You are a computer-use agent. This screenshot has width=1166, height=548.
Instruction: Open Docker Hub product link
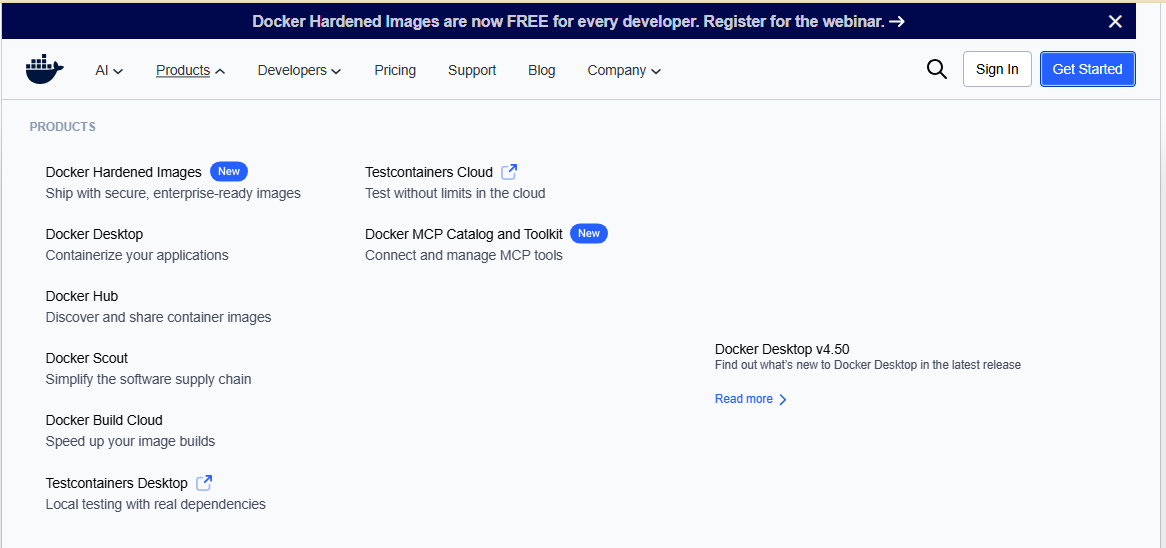(82, 296)
